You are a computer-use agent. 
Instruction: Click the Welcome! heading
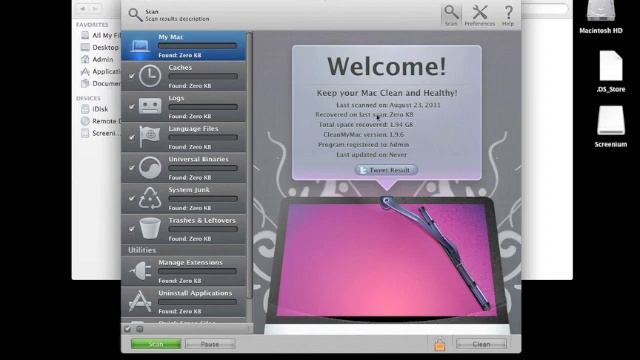[387, 67]
